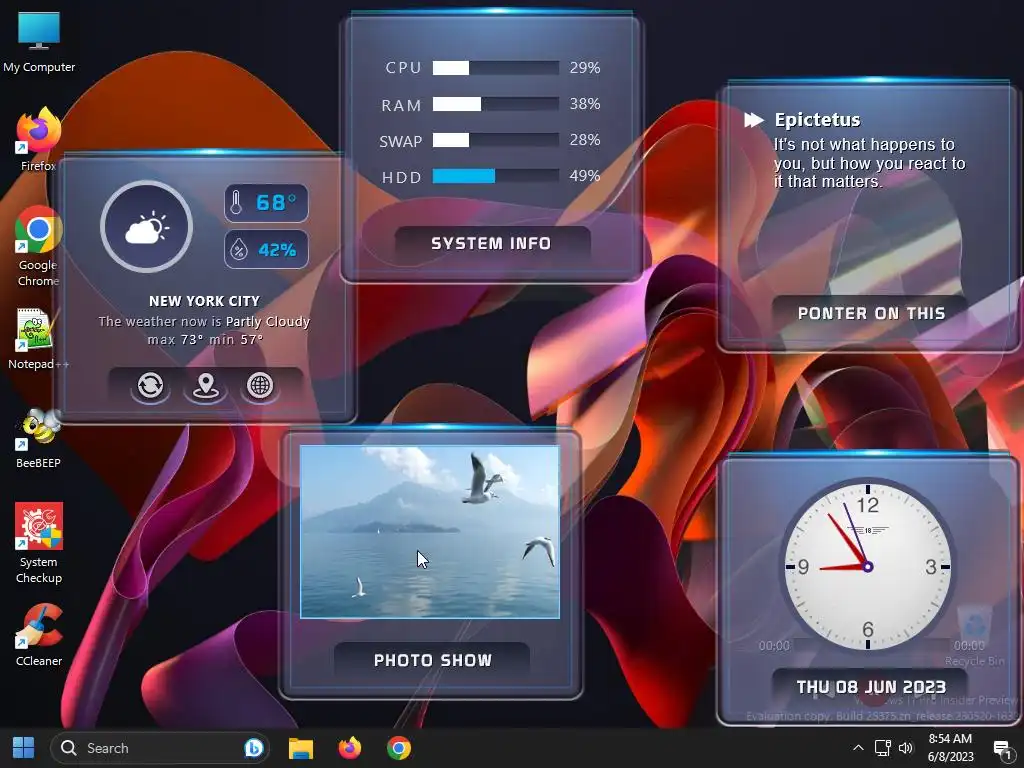Click the thermometer temperature 68° badge
The image size is (1024, 768).
pyautogui.click(x=266, y=203)
